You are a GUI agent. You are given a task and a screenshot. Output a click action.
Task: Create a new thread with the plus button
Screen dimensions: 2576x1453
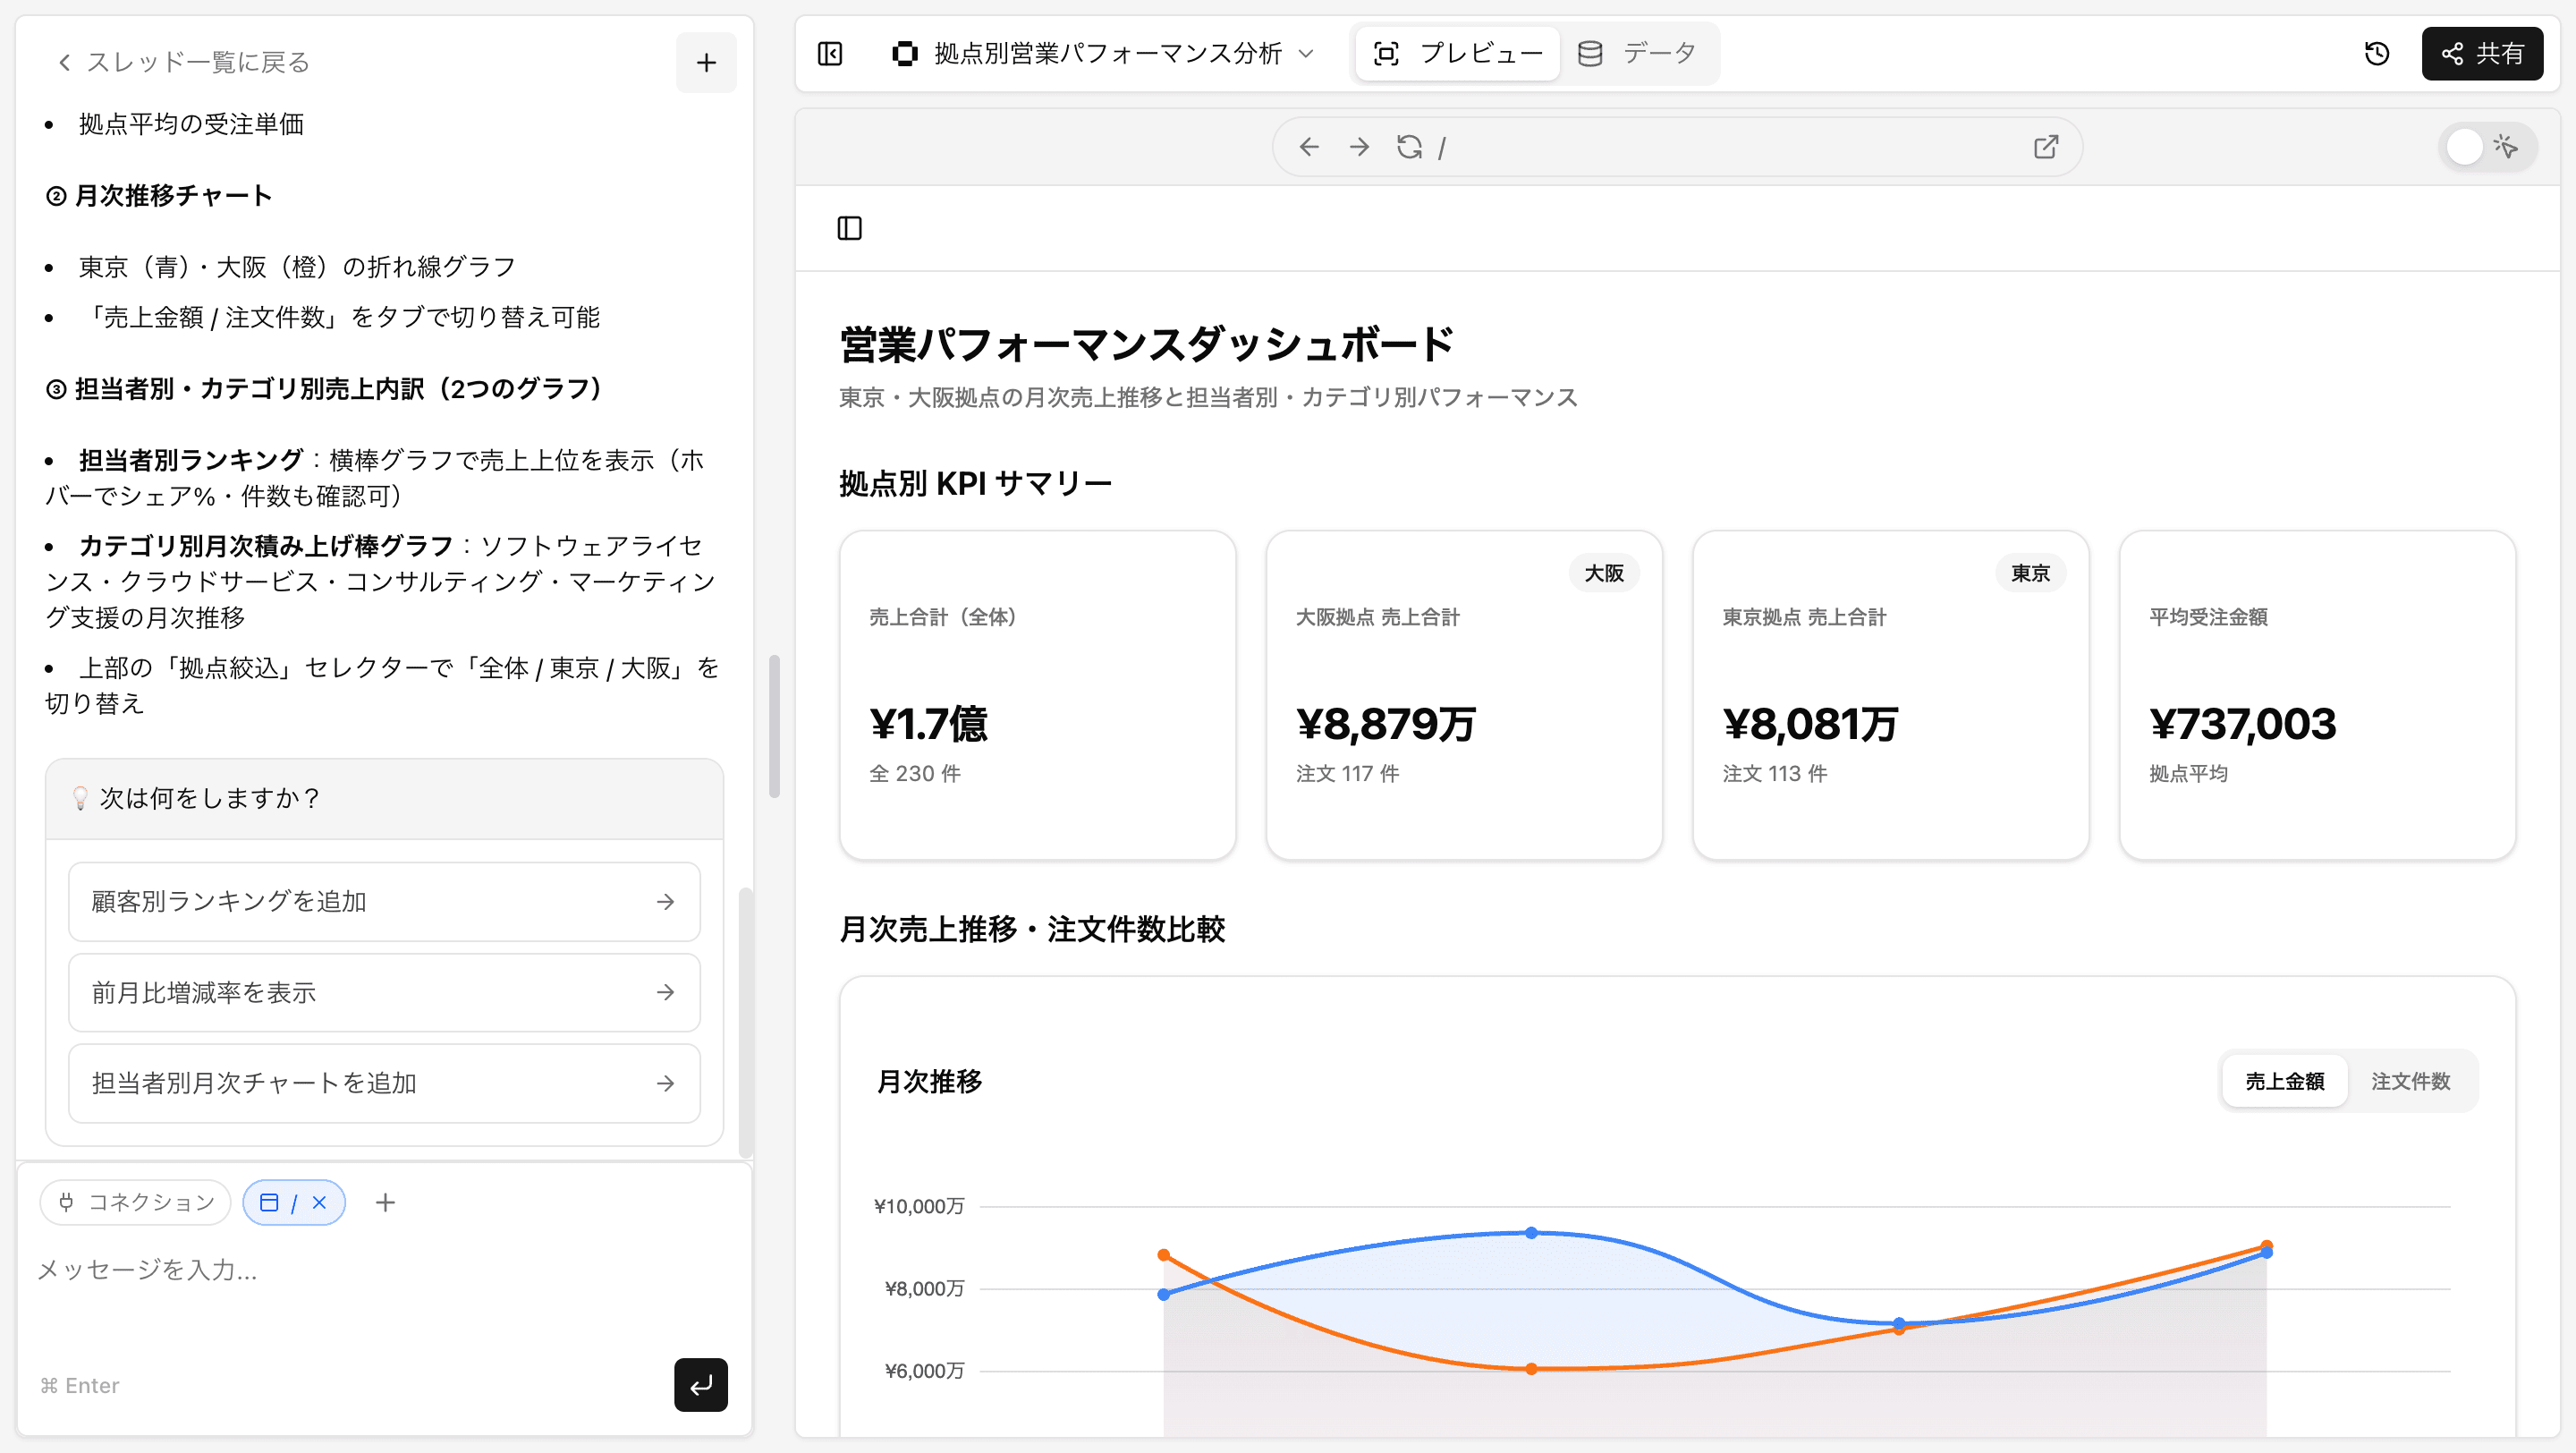coord(706,62)
